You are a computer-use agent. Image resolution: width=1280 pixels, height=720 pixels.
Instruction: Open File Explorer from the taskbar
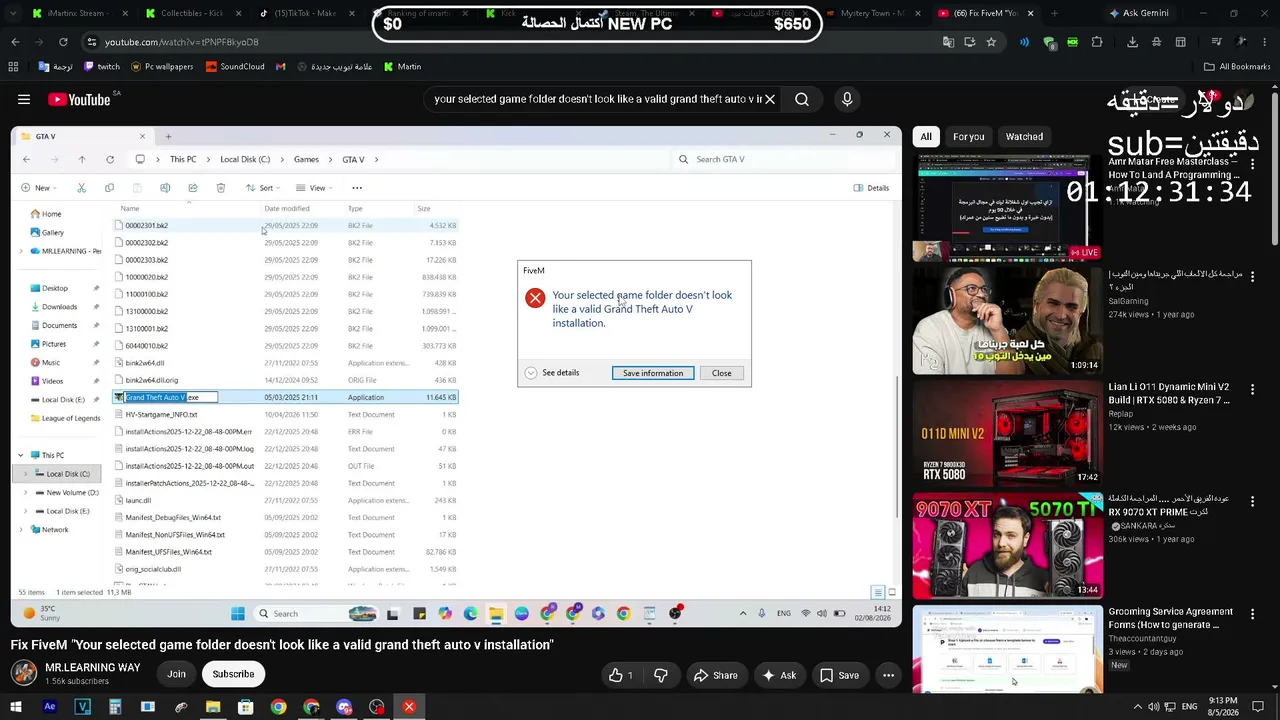[x=213, y=707]
